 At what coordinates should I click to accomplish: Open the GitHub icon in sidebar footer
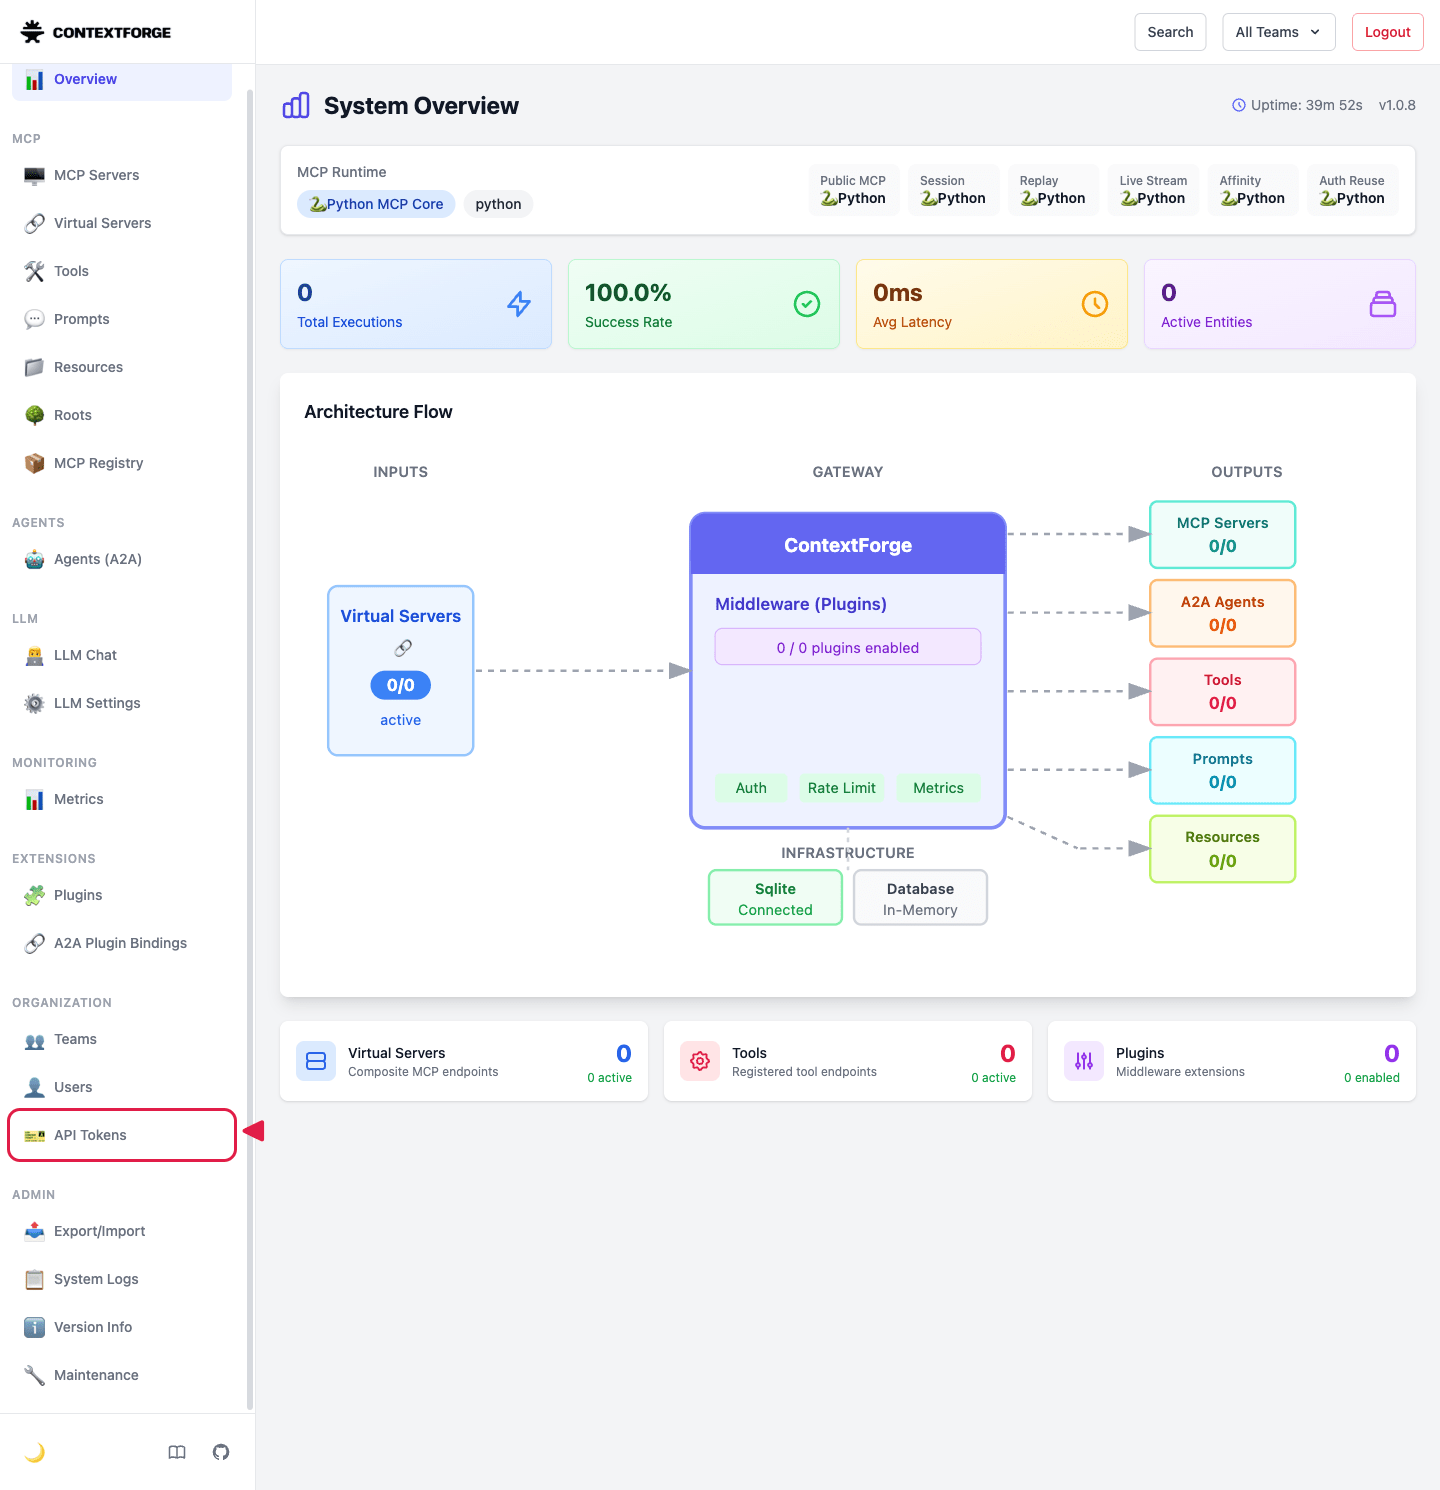(x=221, y=1452)
